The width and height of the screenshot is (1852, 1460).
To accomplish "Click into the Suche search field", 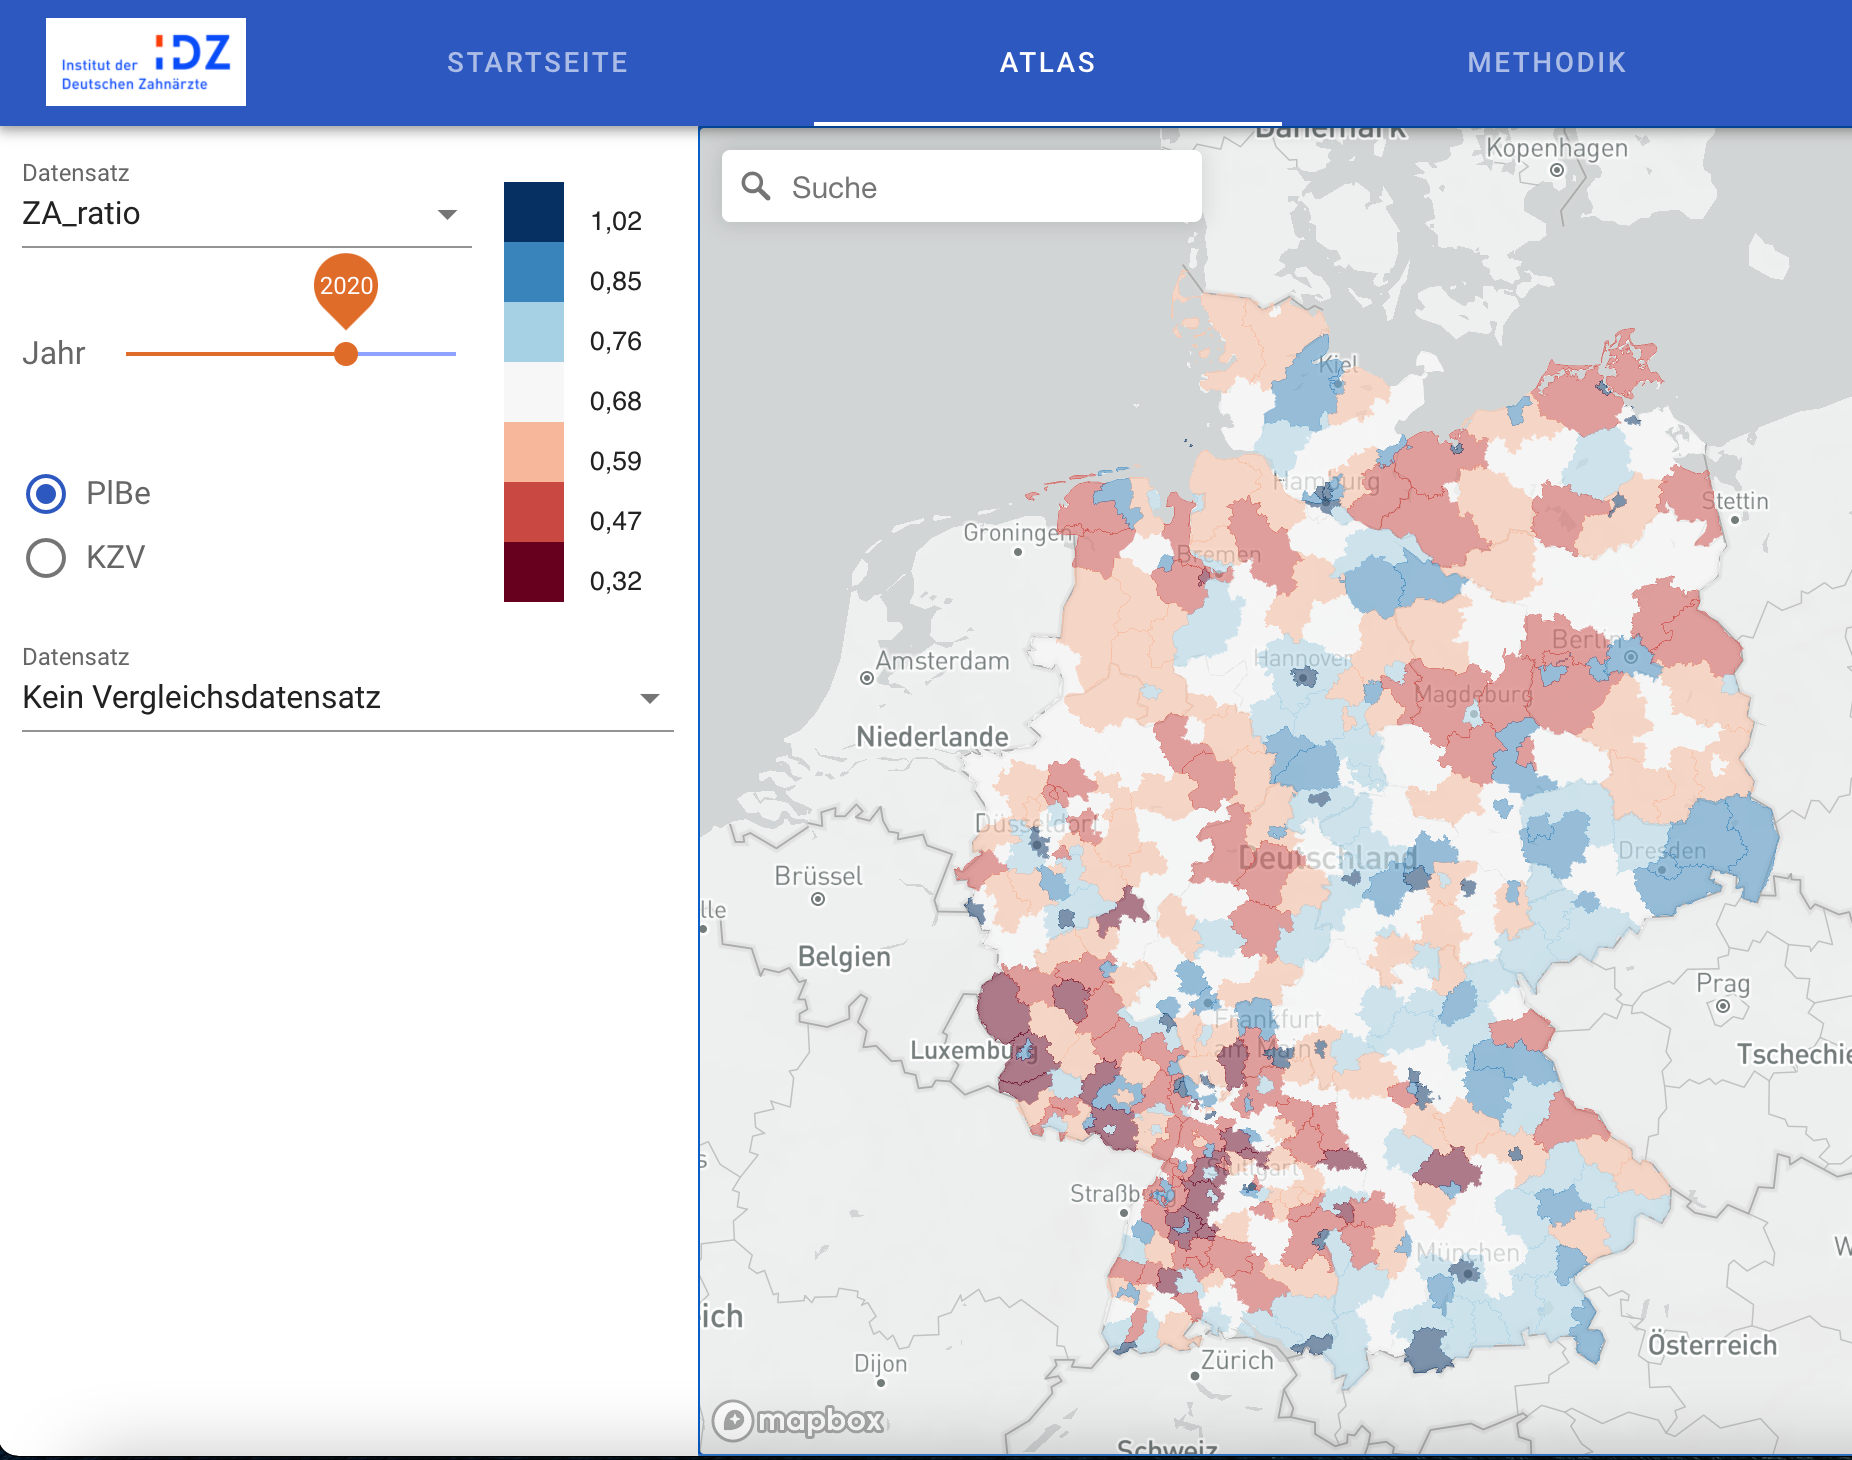I will click(x=980, y=187).
